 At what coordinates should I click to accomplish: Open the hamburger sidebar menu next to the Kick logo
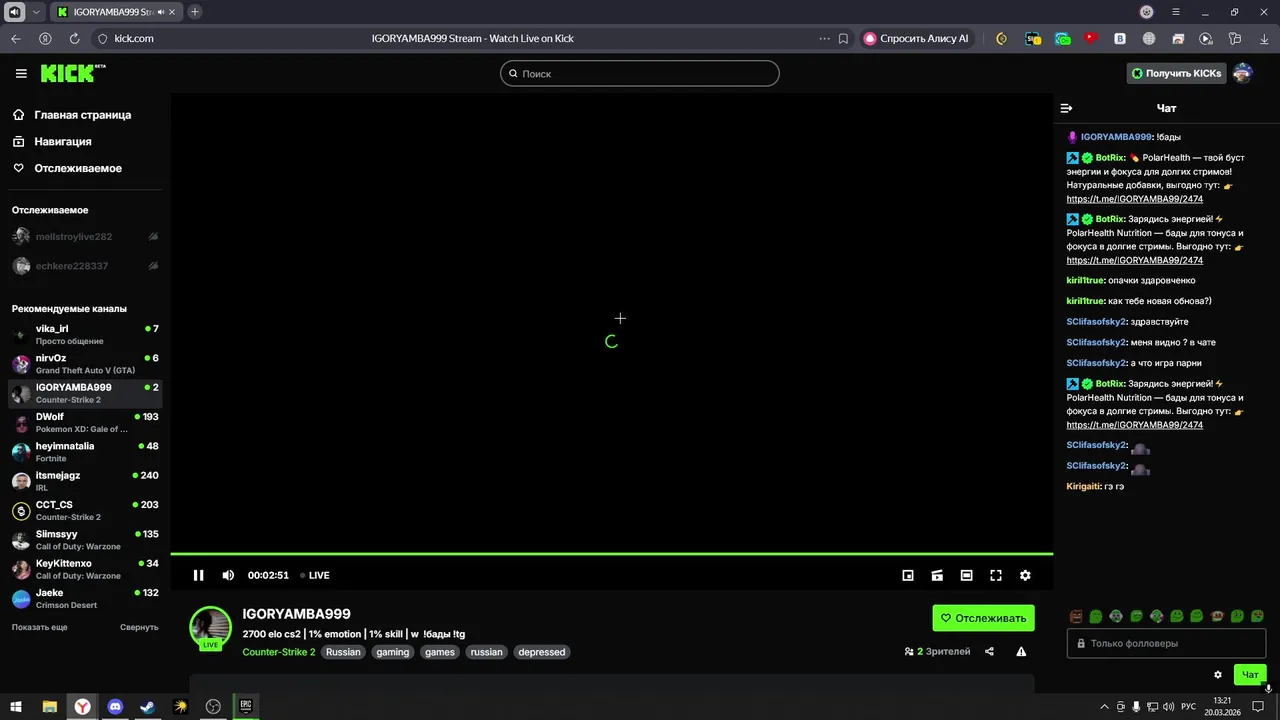(x=21, y=73)
